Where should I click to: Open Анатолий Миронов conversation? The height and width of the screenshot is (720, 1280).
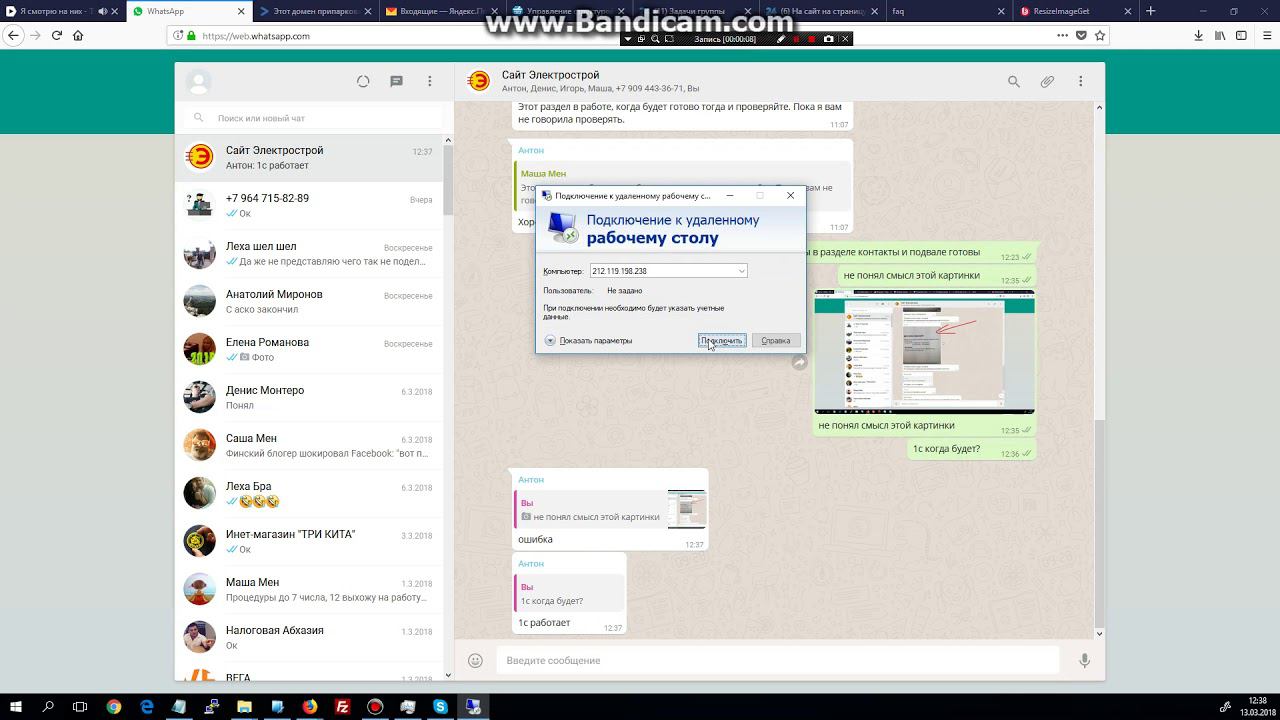point(309,302)
